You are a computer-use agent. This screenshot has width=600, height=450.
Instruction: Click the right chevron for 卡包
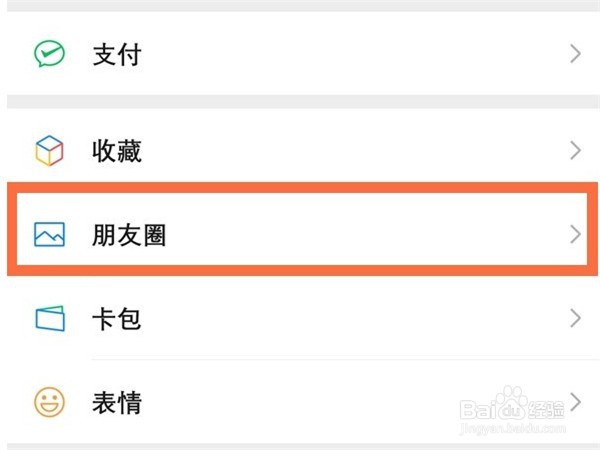(x=575, y=319)
